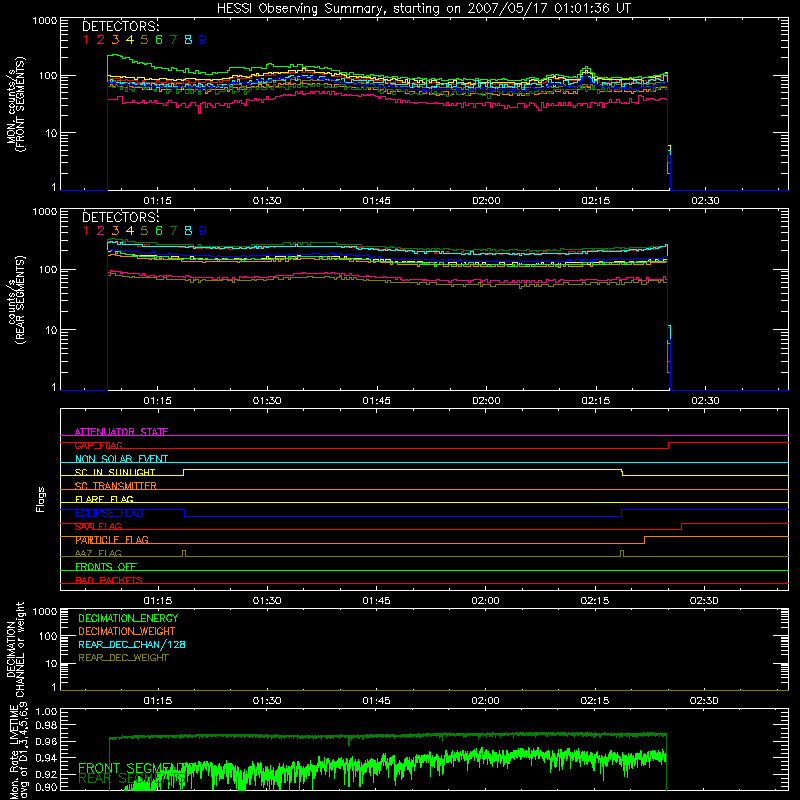Viewport: 800px width, 800px height.
Task: Click detector 3 in rear segments legend
Action: coord(115,231)
